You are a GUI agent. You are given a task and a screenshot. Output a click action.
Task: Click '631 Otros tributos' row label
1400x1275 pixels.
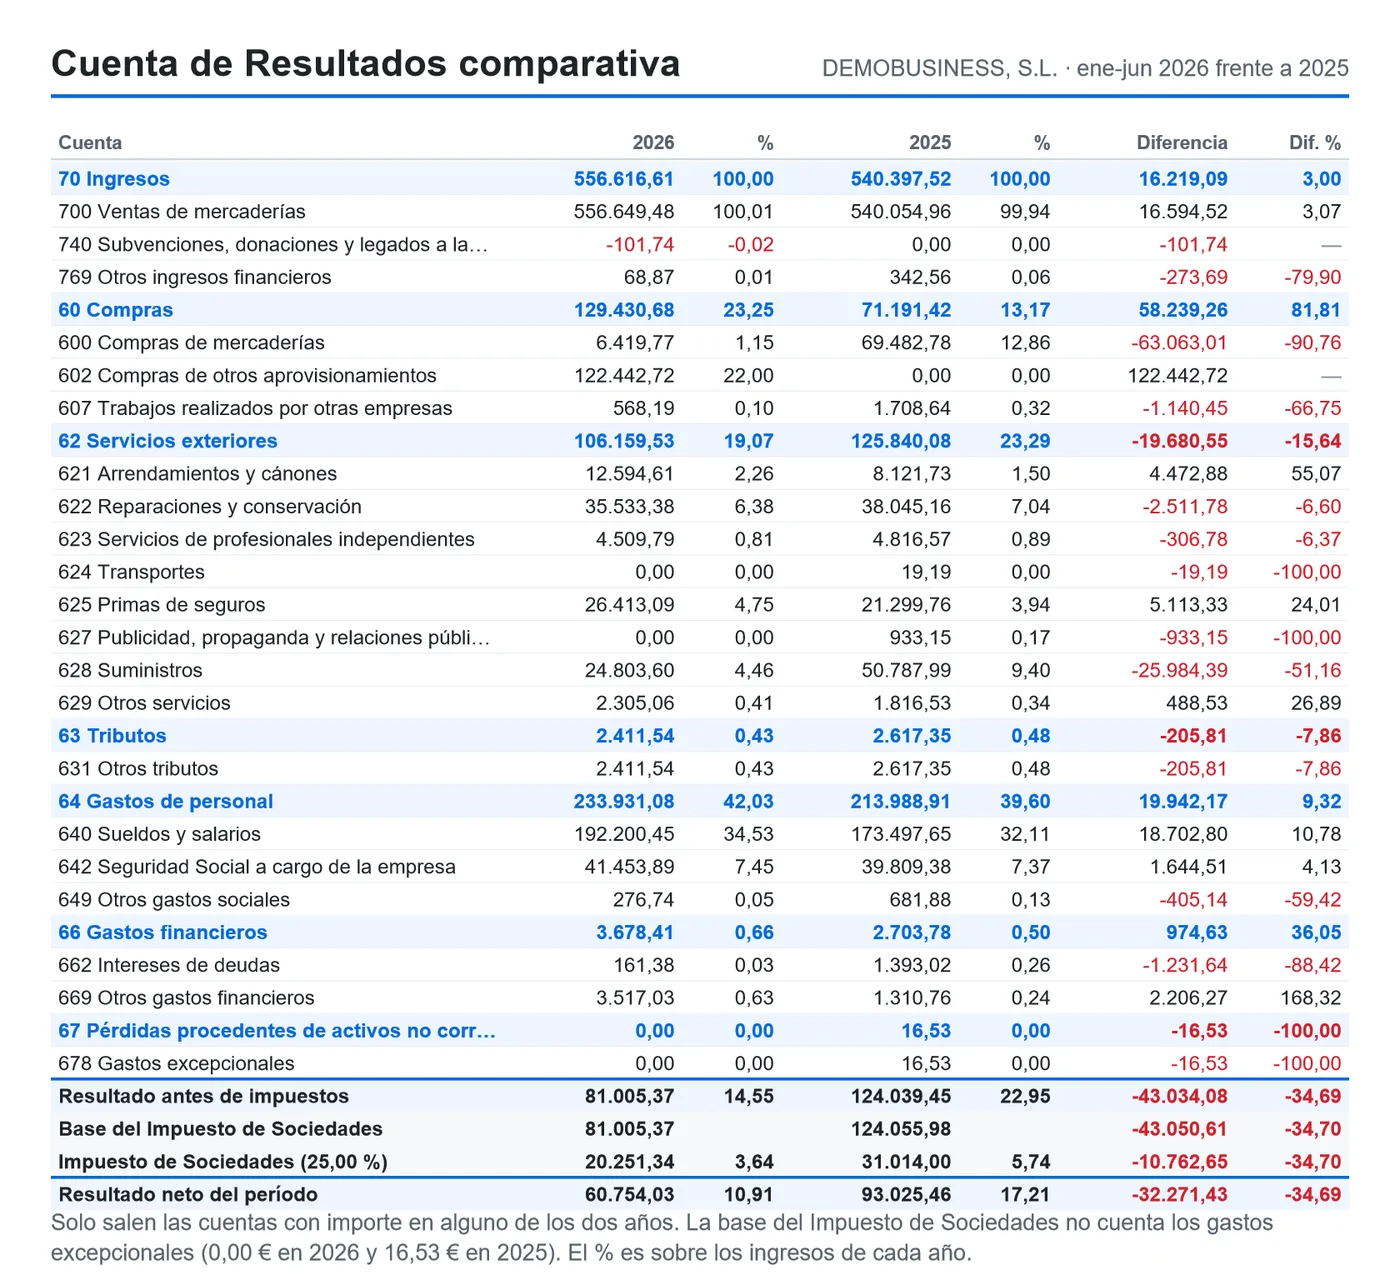[x=138, y=769]
